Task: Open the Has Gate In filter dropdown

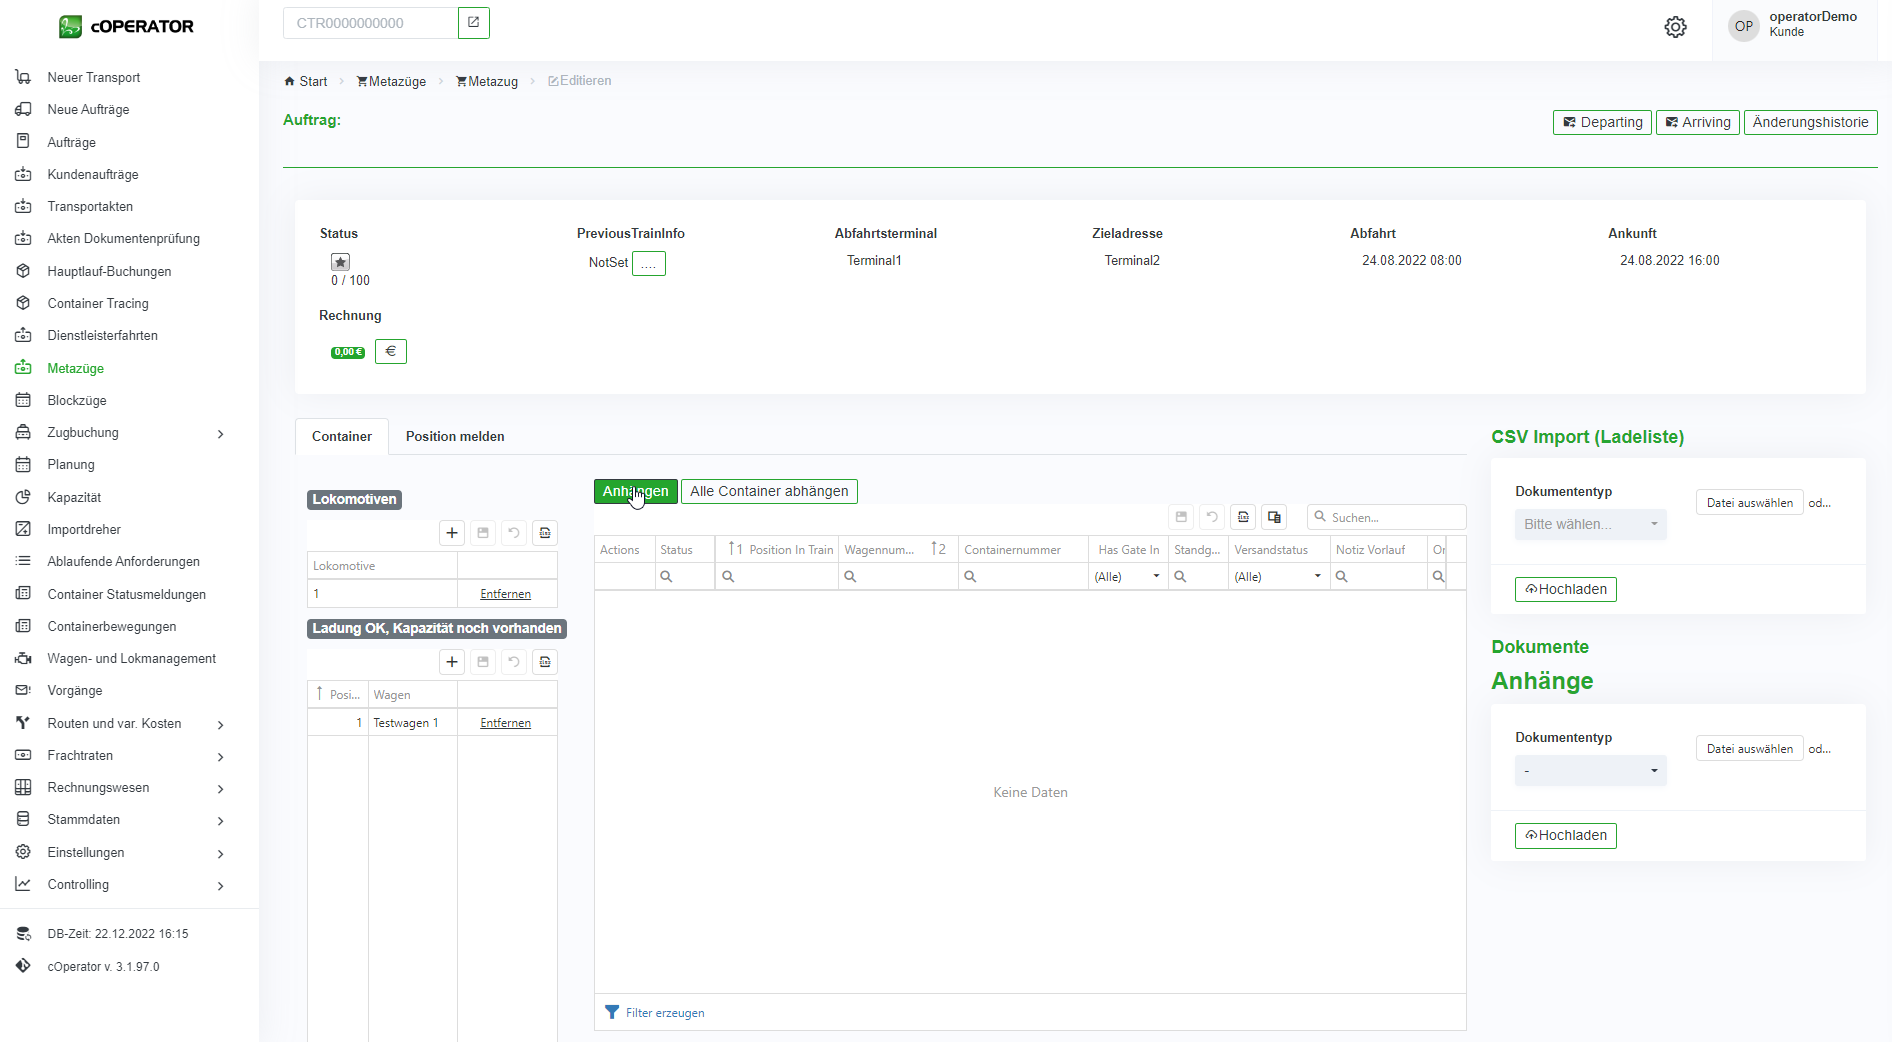Action: 1126,577
